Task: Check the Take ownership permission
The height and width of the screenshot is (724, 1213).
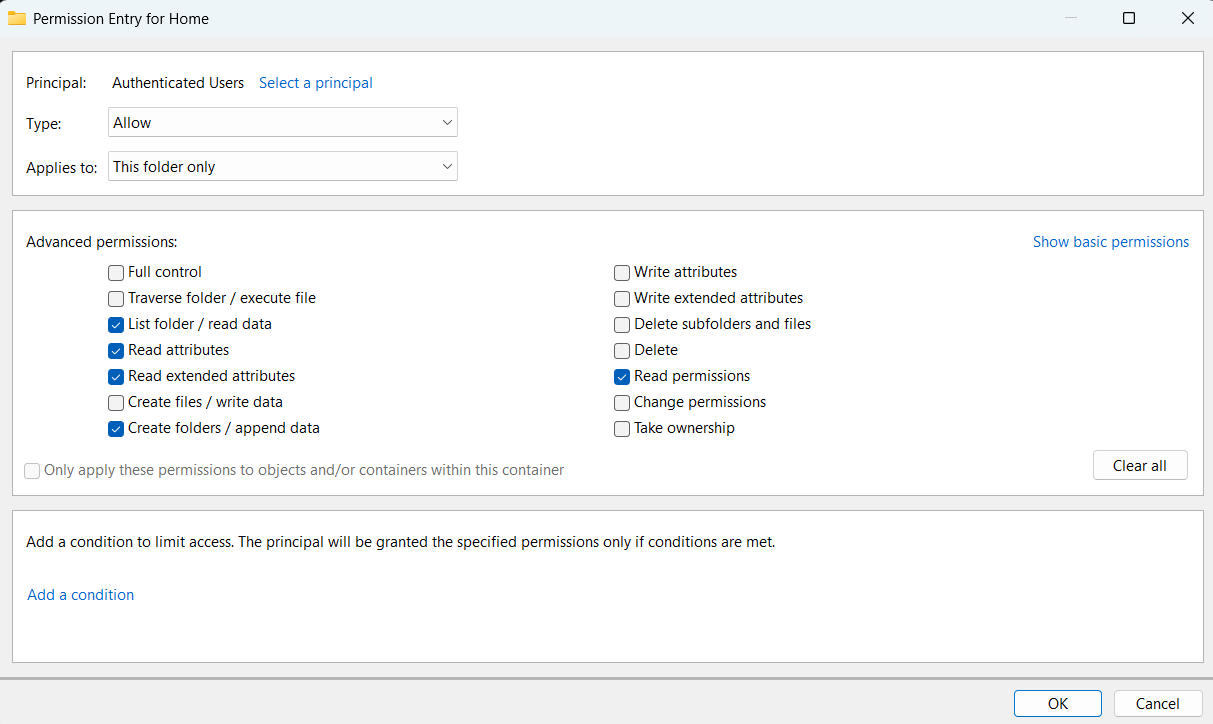Action: click(x=622, y=428)
